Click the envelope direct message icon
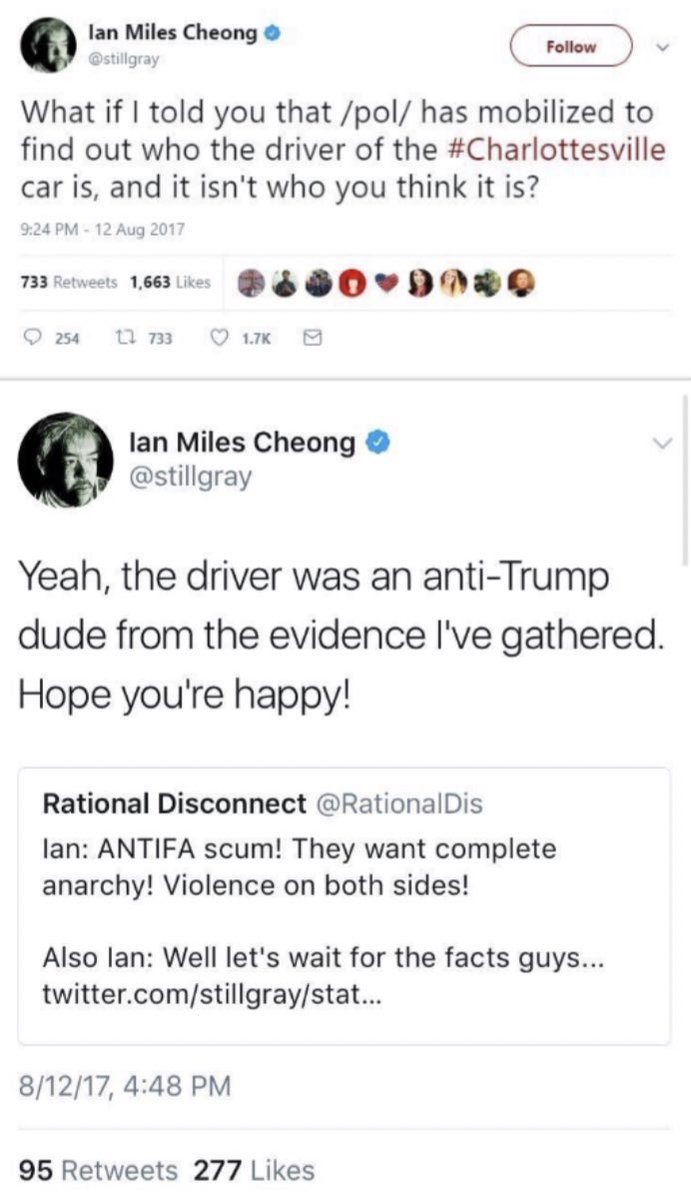This screenshot has height=1200, width=691. tap(310, 339)
